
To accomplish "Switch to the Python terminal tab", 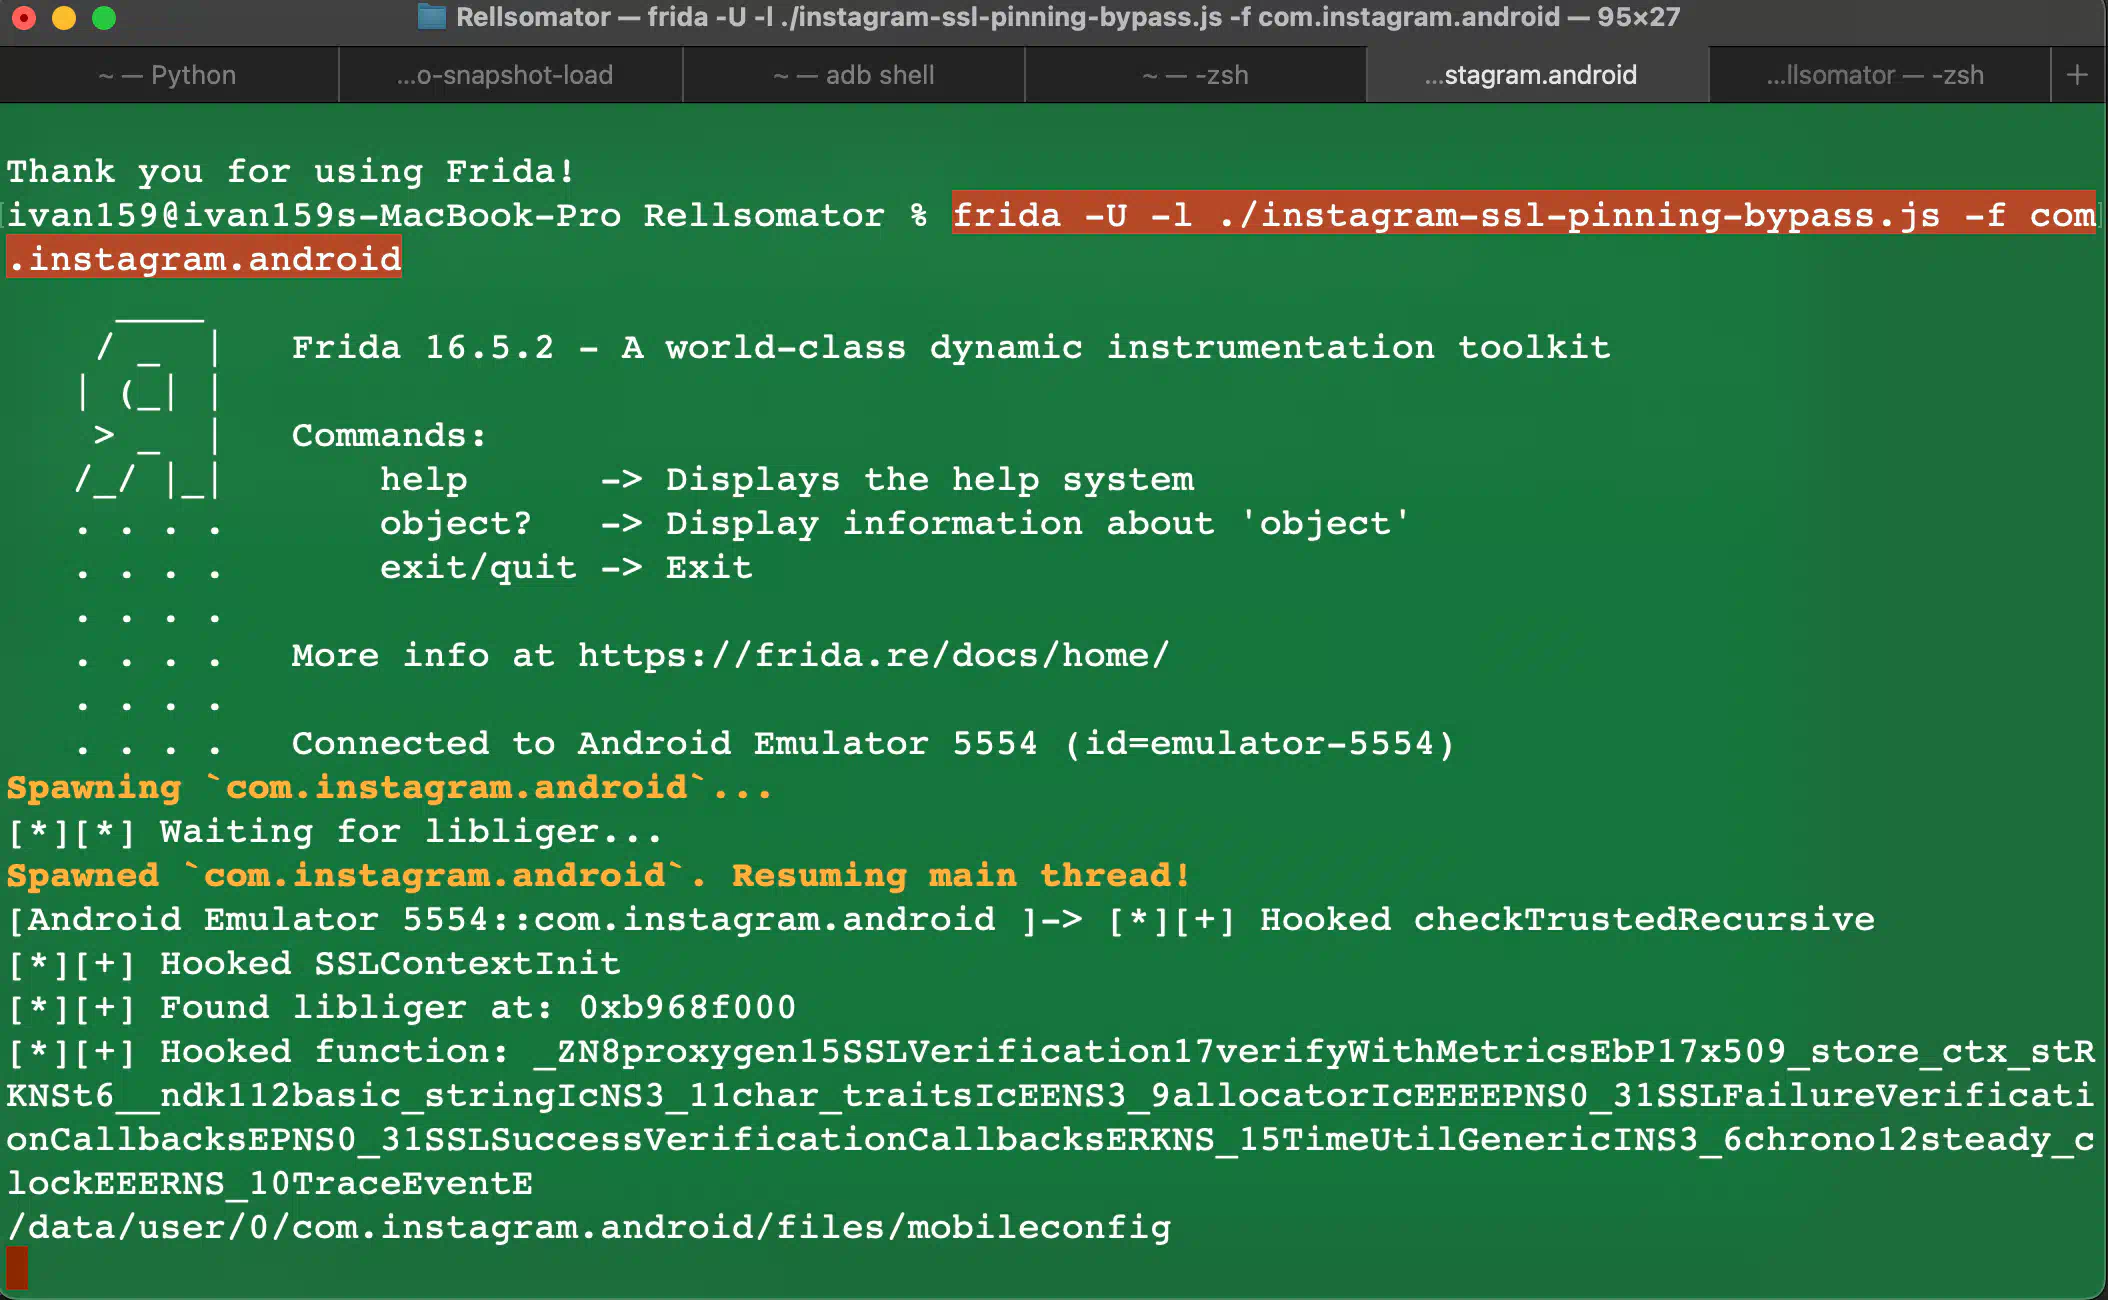I will click(168, 75).
